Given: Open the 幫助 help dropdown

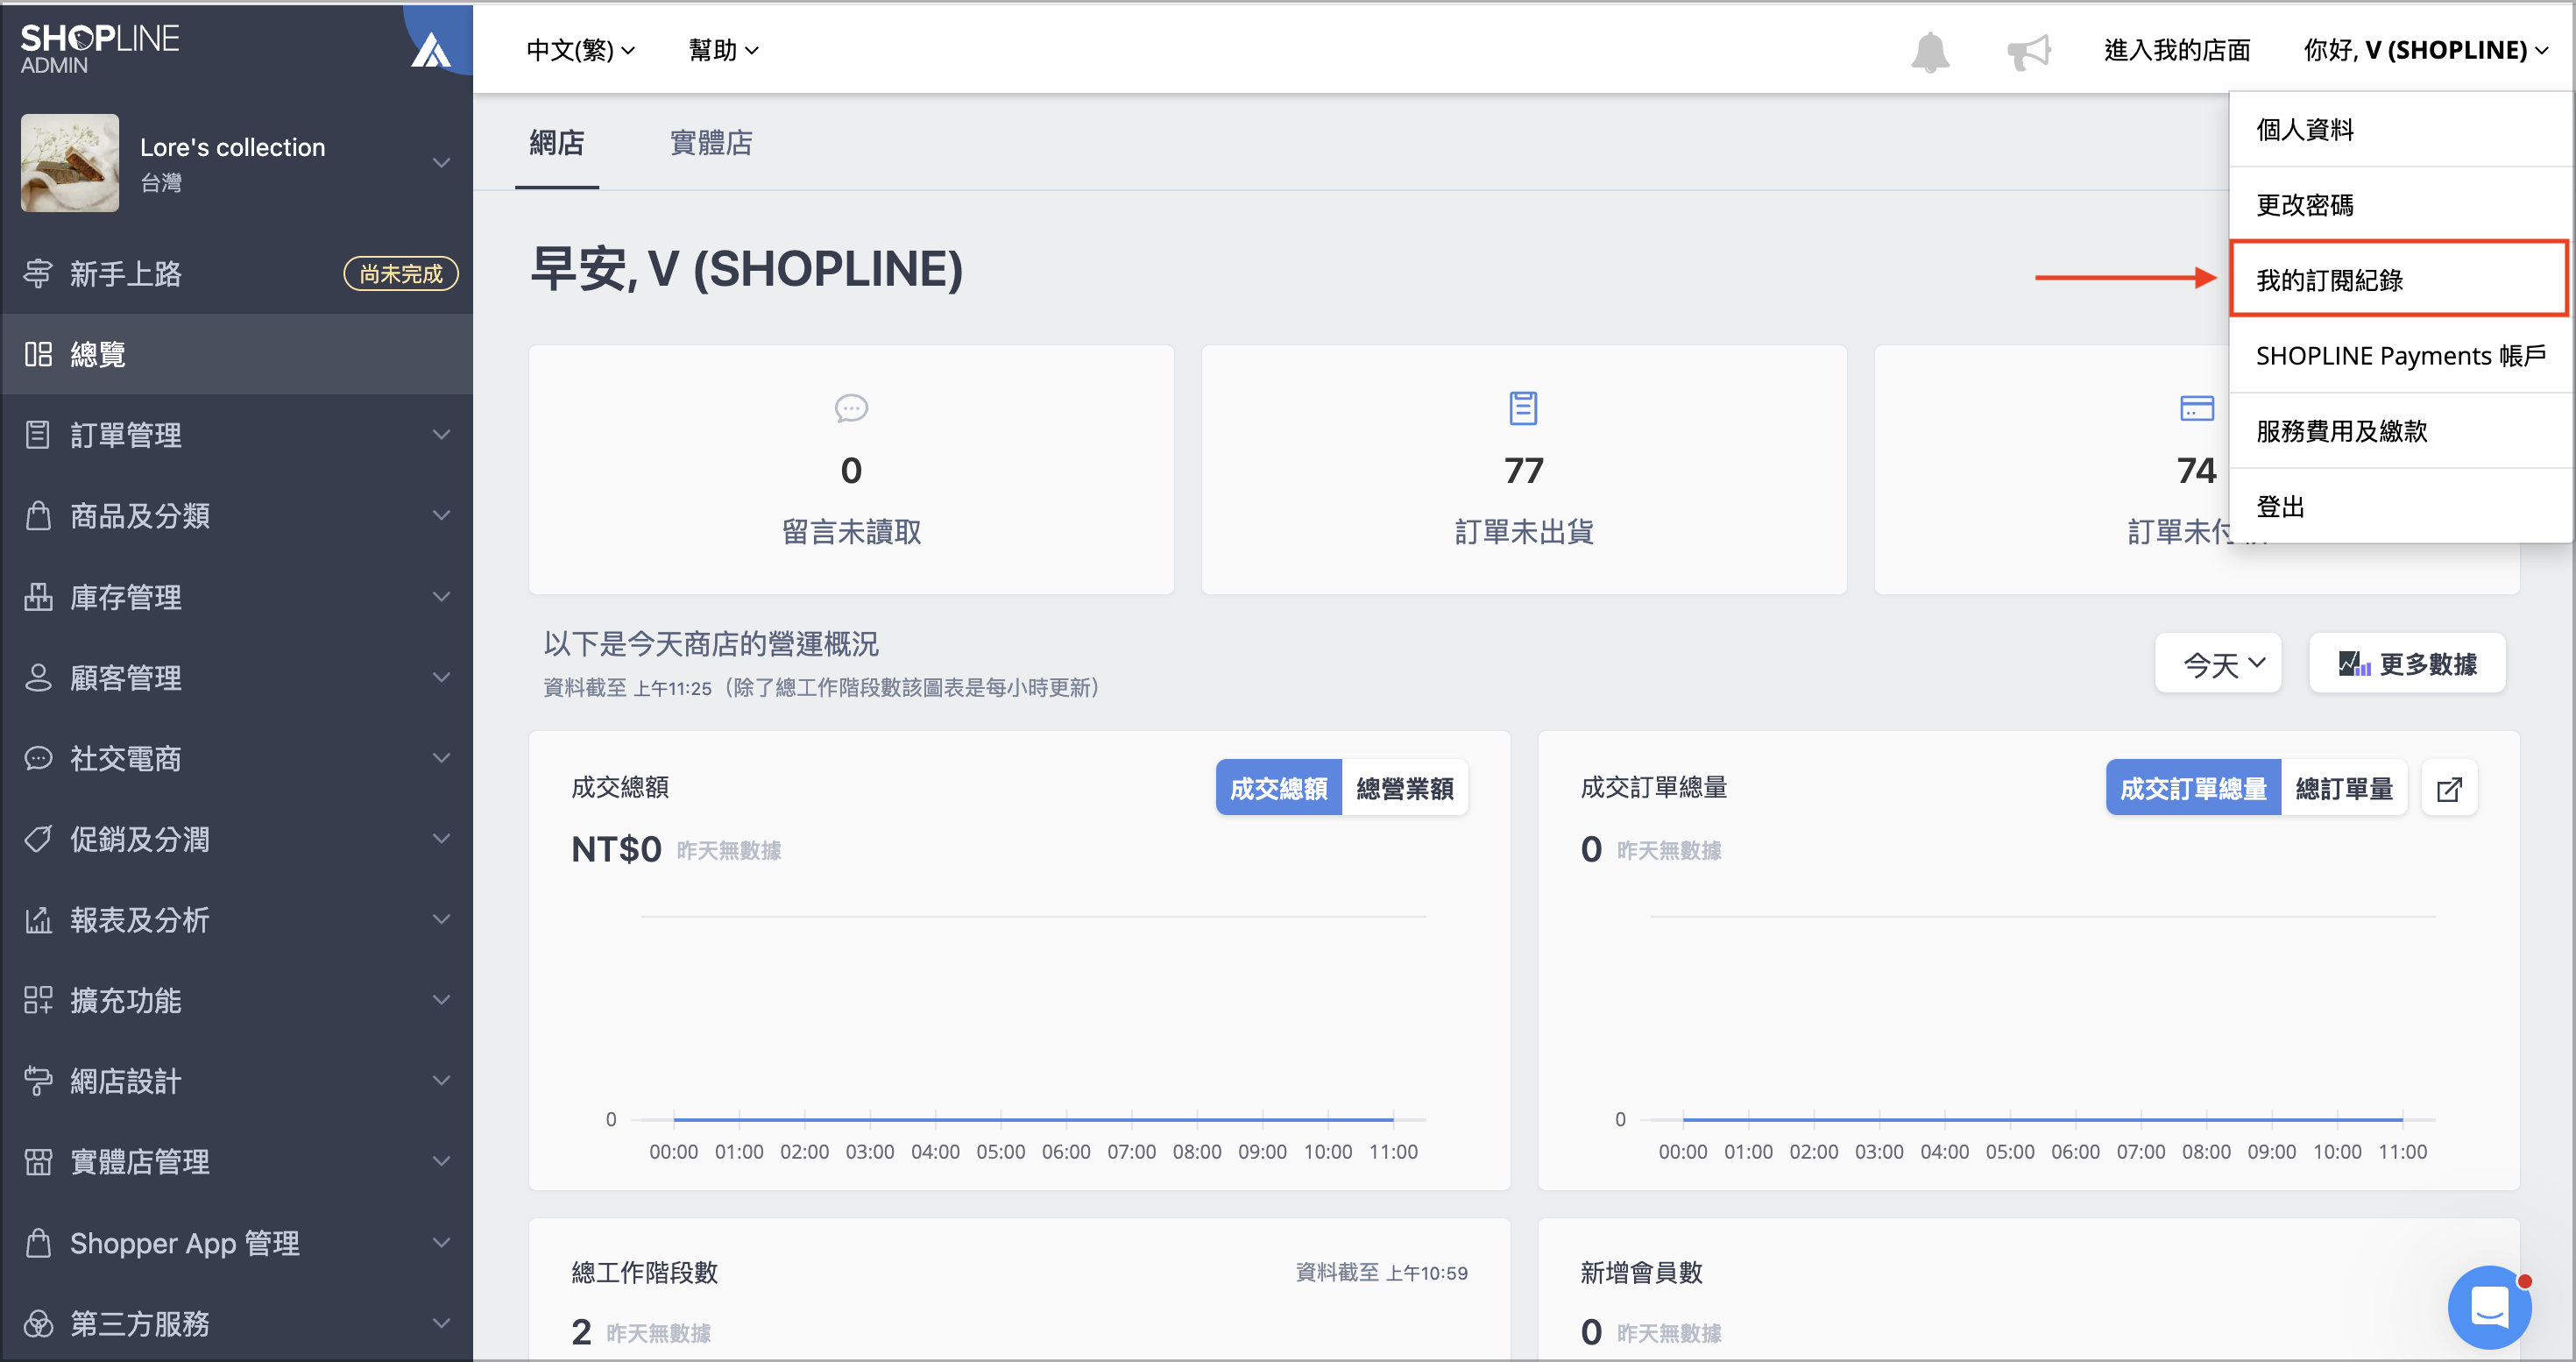Looking at the screenshot, I should coord(724,50).
